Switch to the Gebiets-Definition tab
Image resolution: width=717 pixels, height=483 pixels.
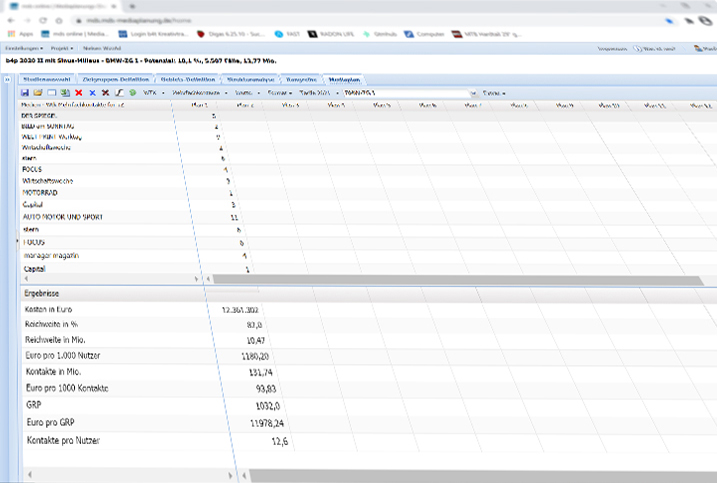(187, 80)
